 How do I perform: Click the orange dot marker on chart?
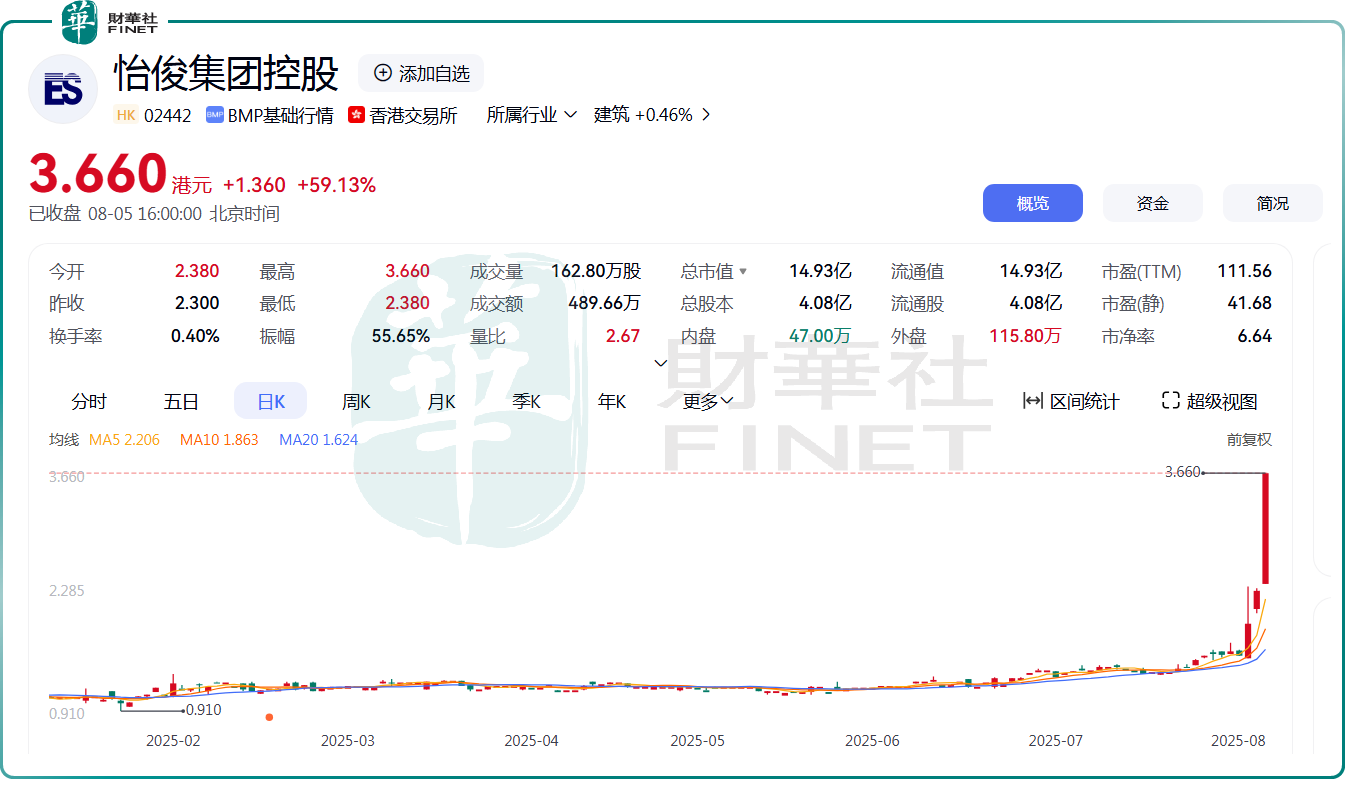[x=269, y=717]
